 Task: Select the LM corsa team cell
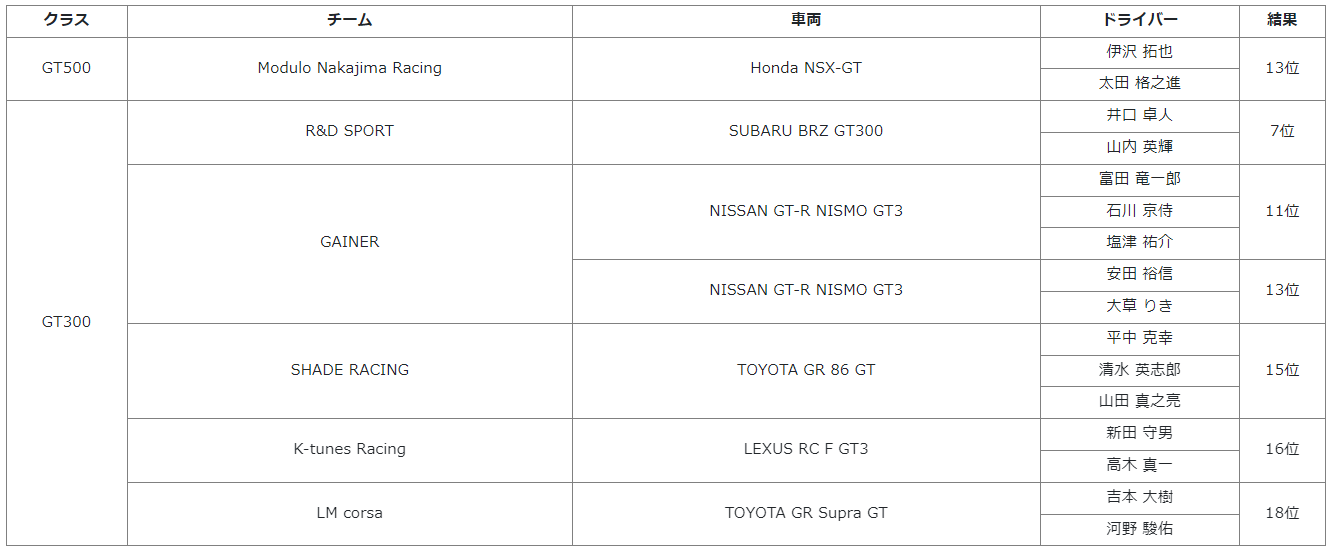coord(349,513)
